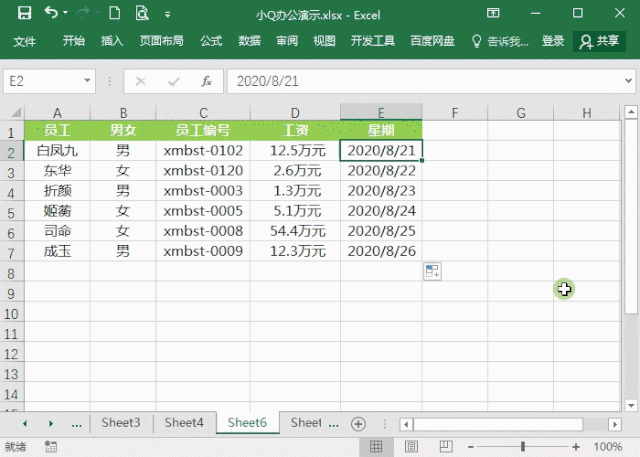Click the Print Preview icon
This screenshot has height=457, width=640.
pyautogui.click(x=142, y=13)
